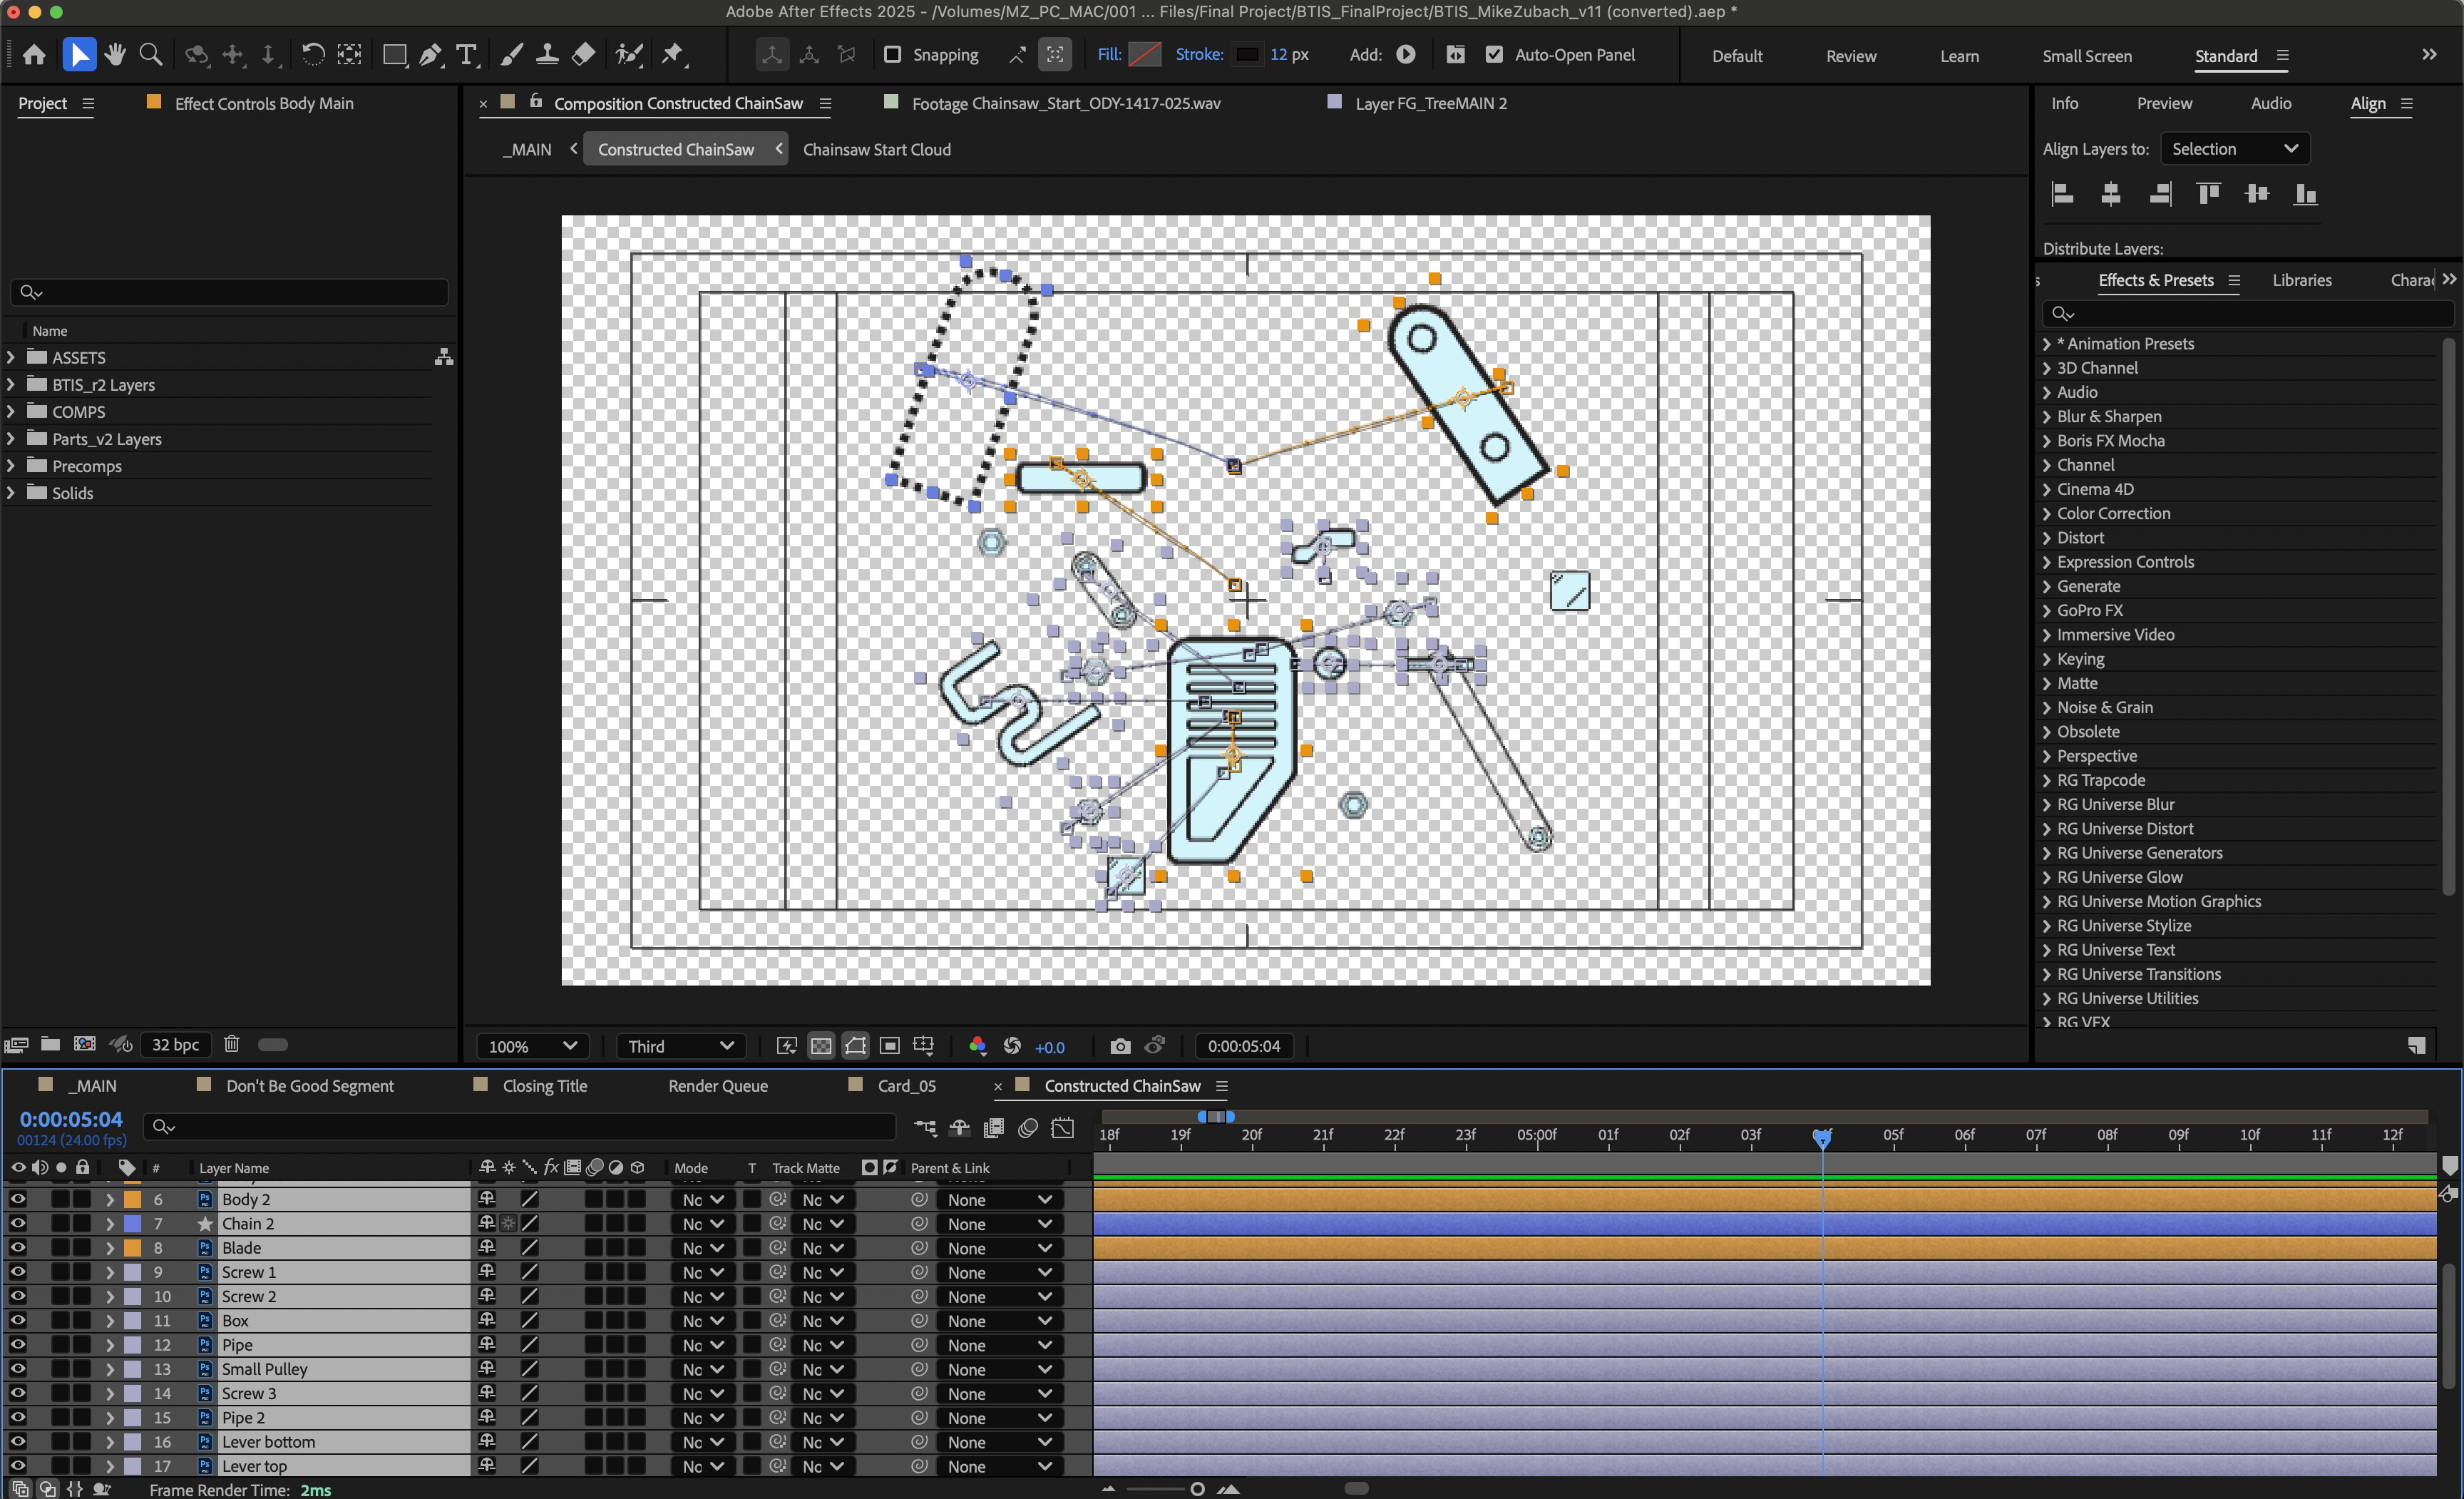
Task: Select the Rotation tool
Action: point(312,55)
